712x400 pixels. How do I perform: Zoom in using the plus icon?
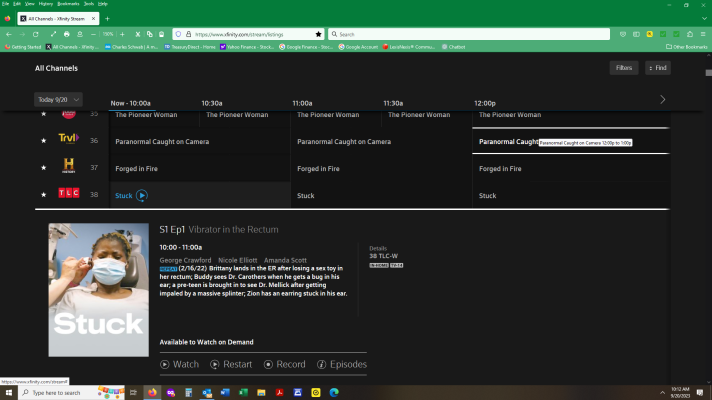(x=122, y=34)
